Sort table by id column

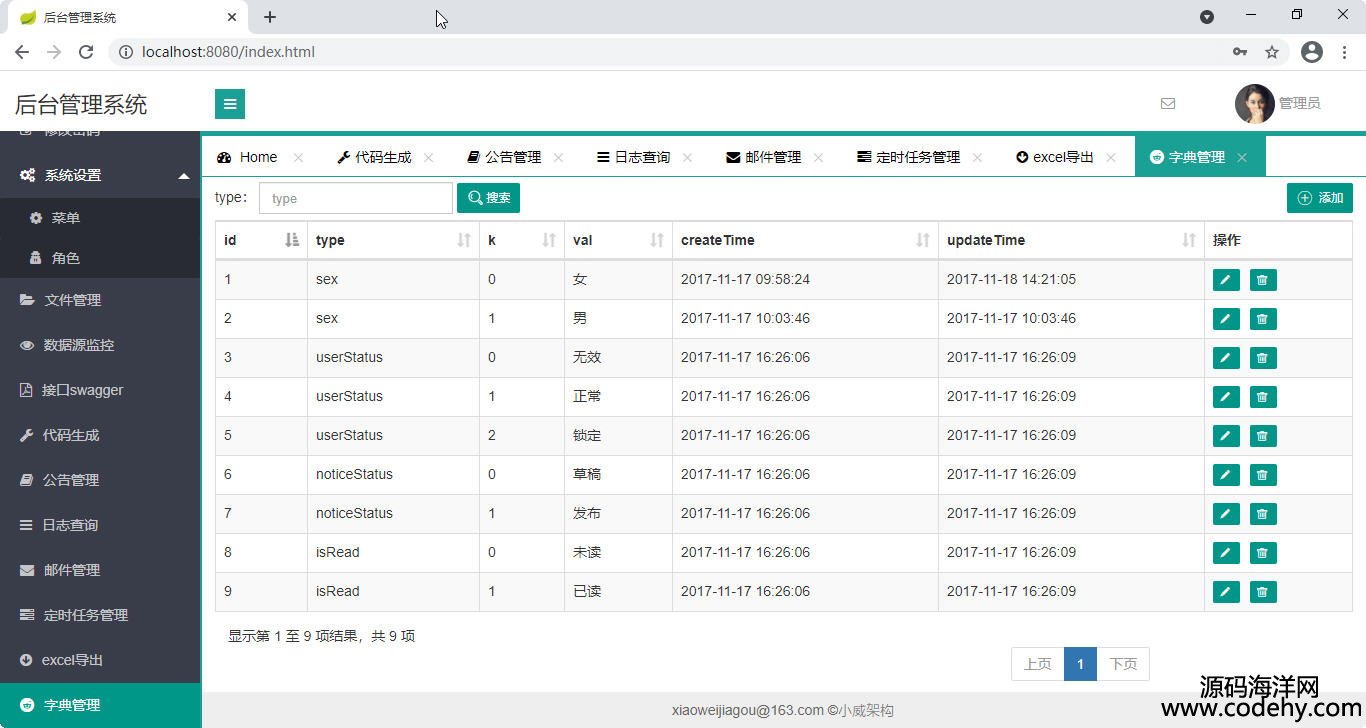(261, 240)
